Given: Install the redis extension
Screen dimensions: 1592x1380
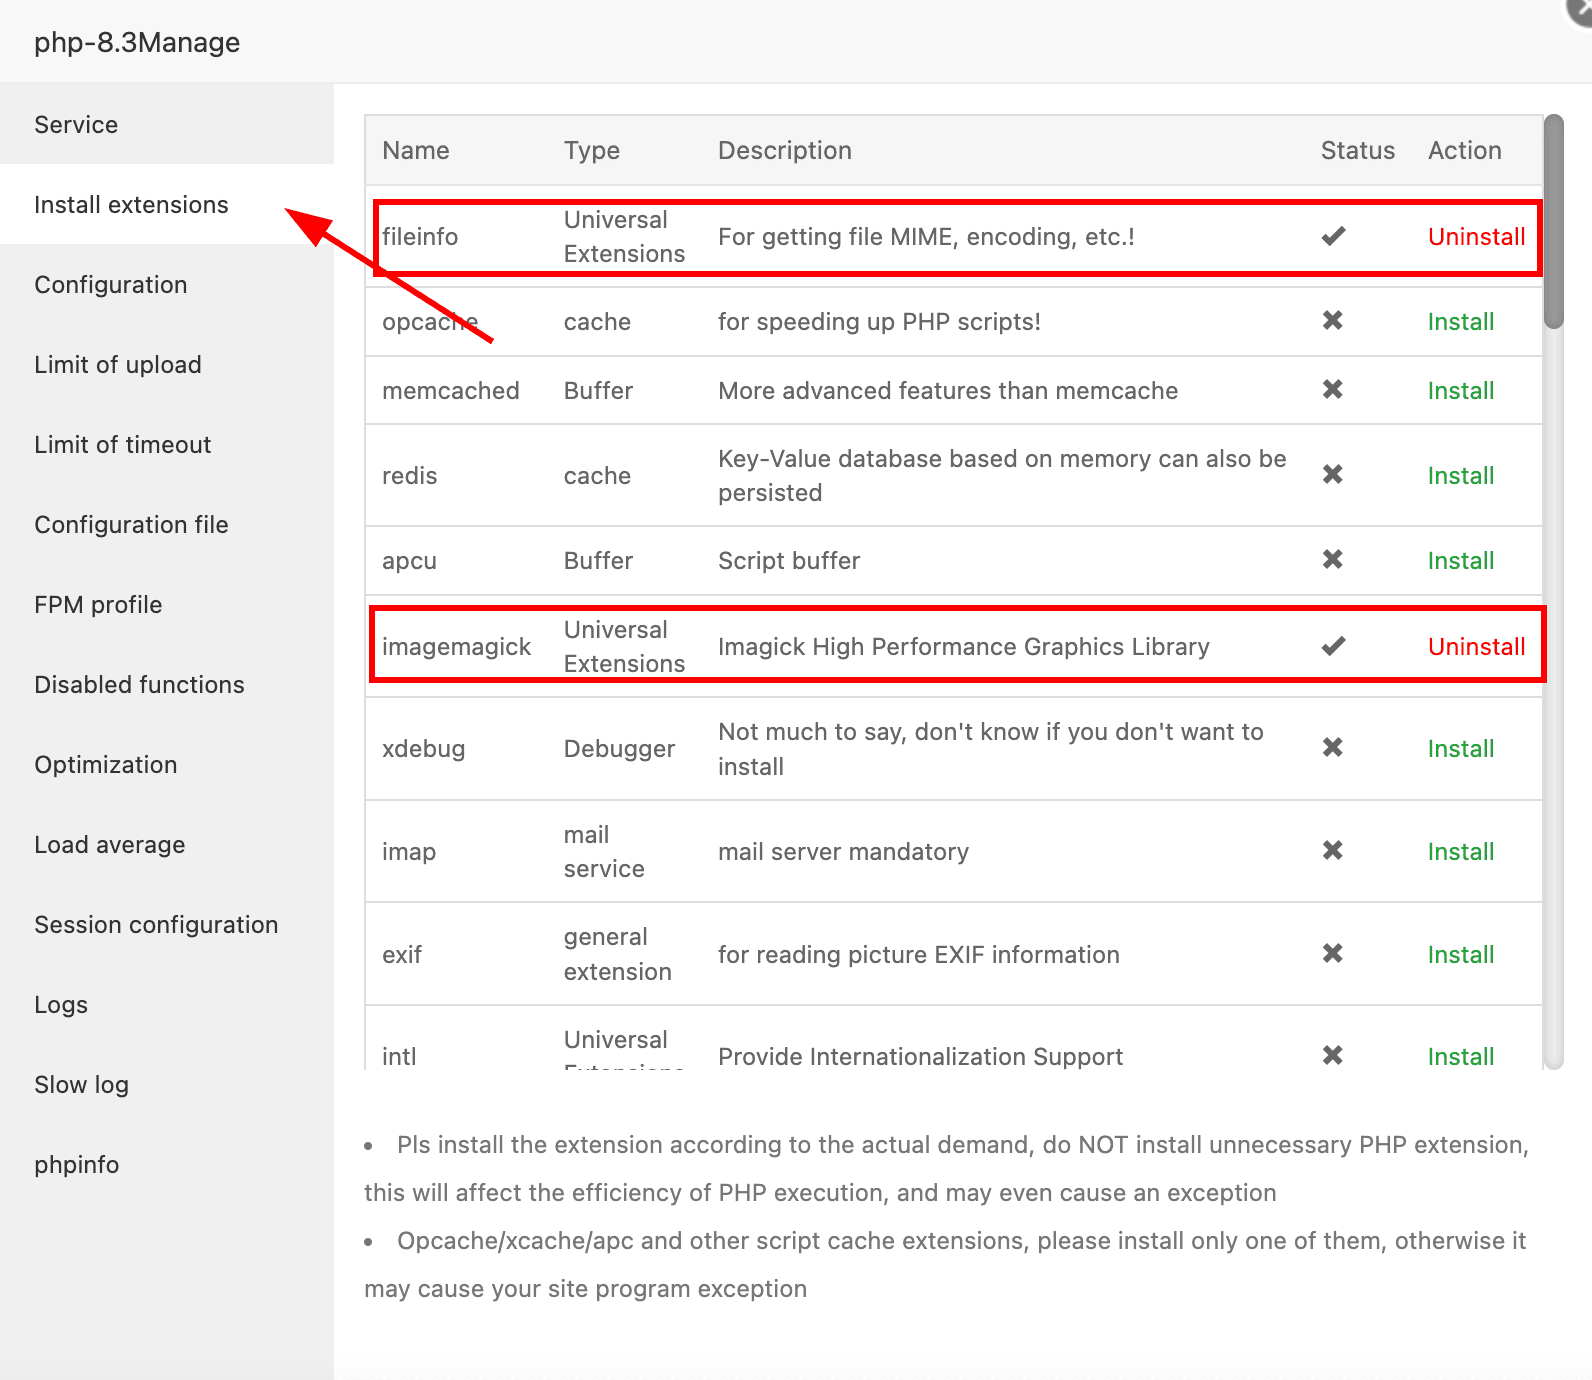Looking at the screenshot, I should (x=1460, y=476).
